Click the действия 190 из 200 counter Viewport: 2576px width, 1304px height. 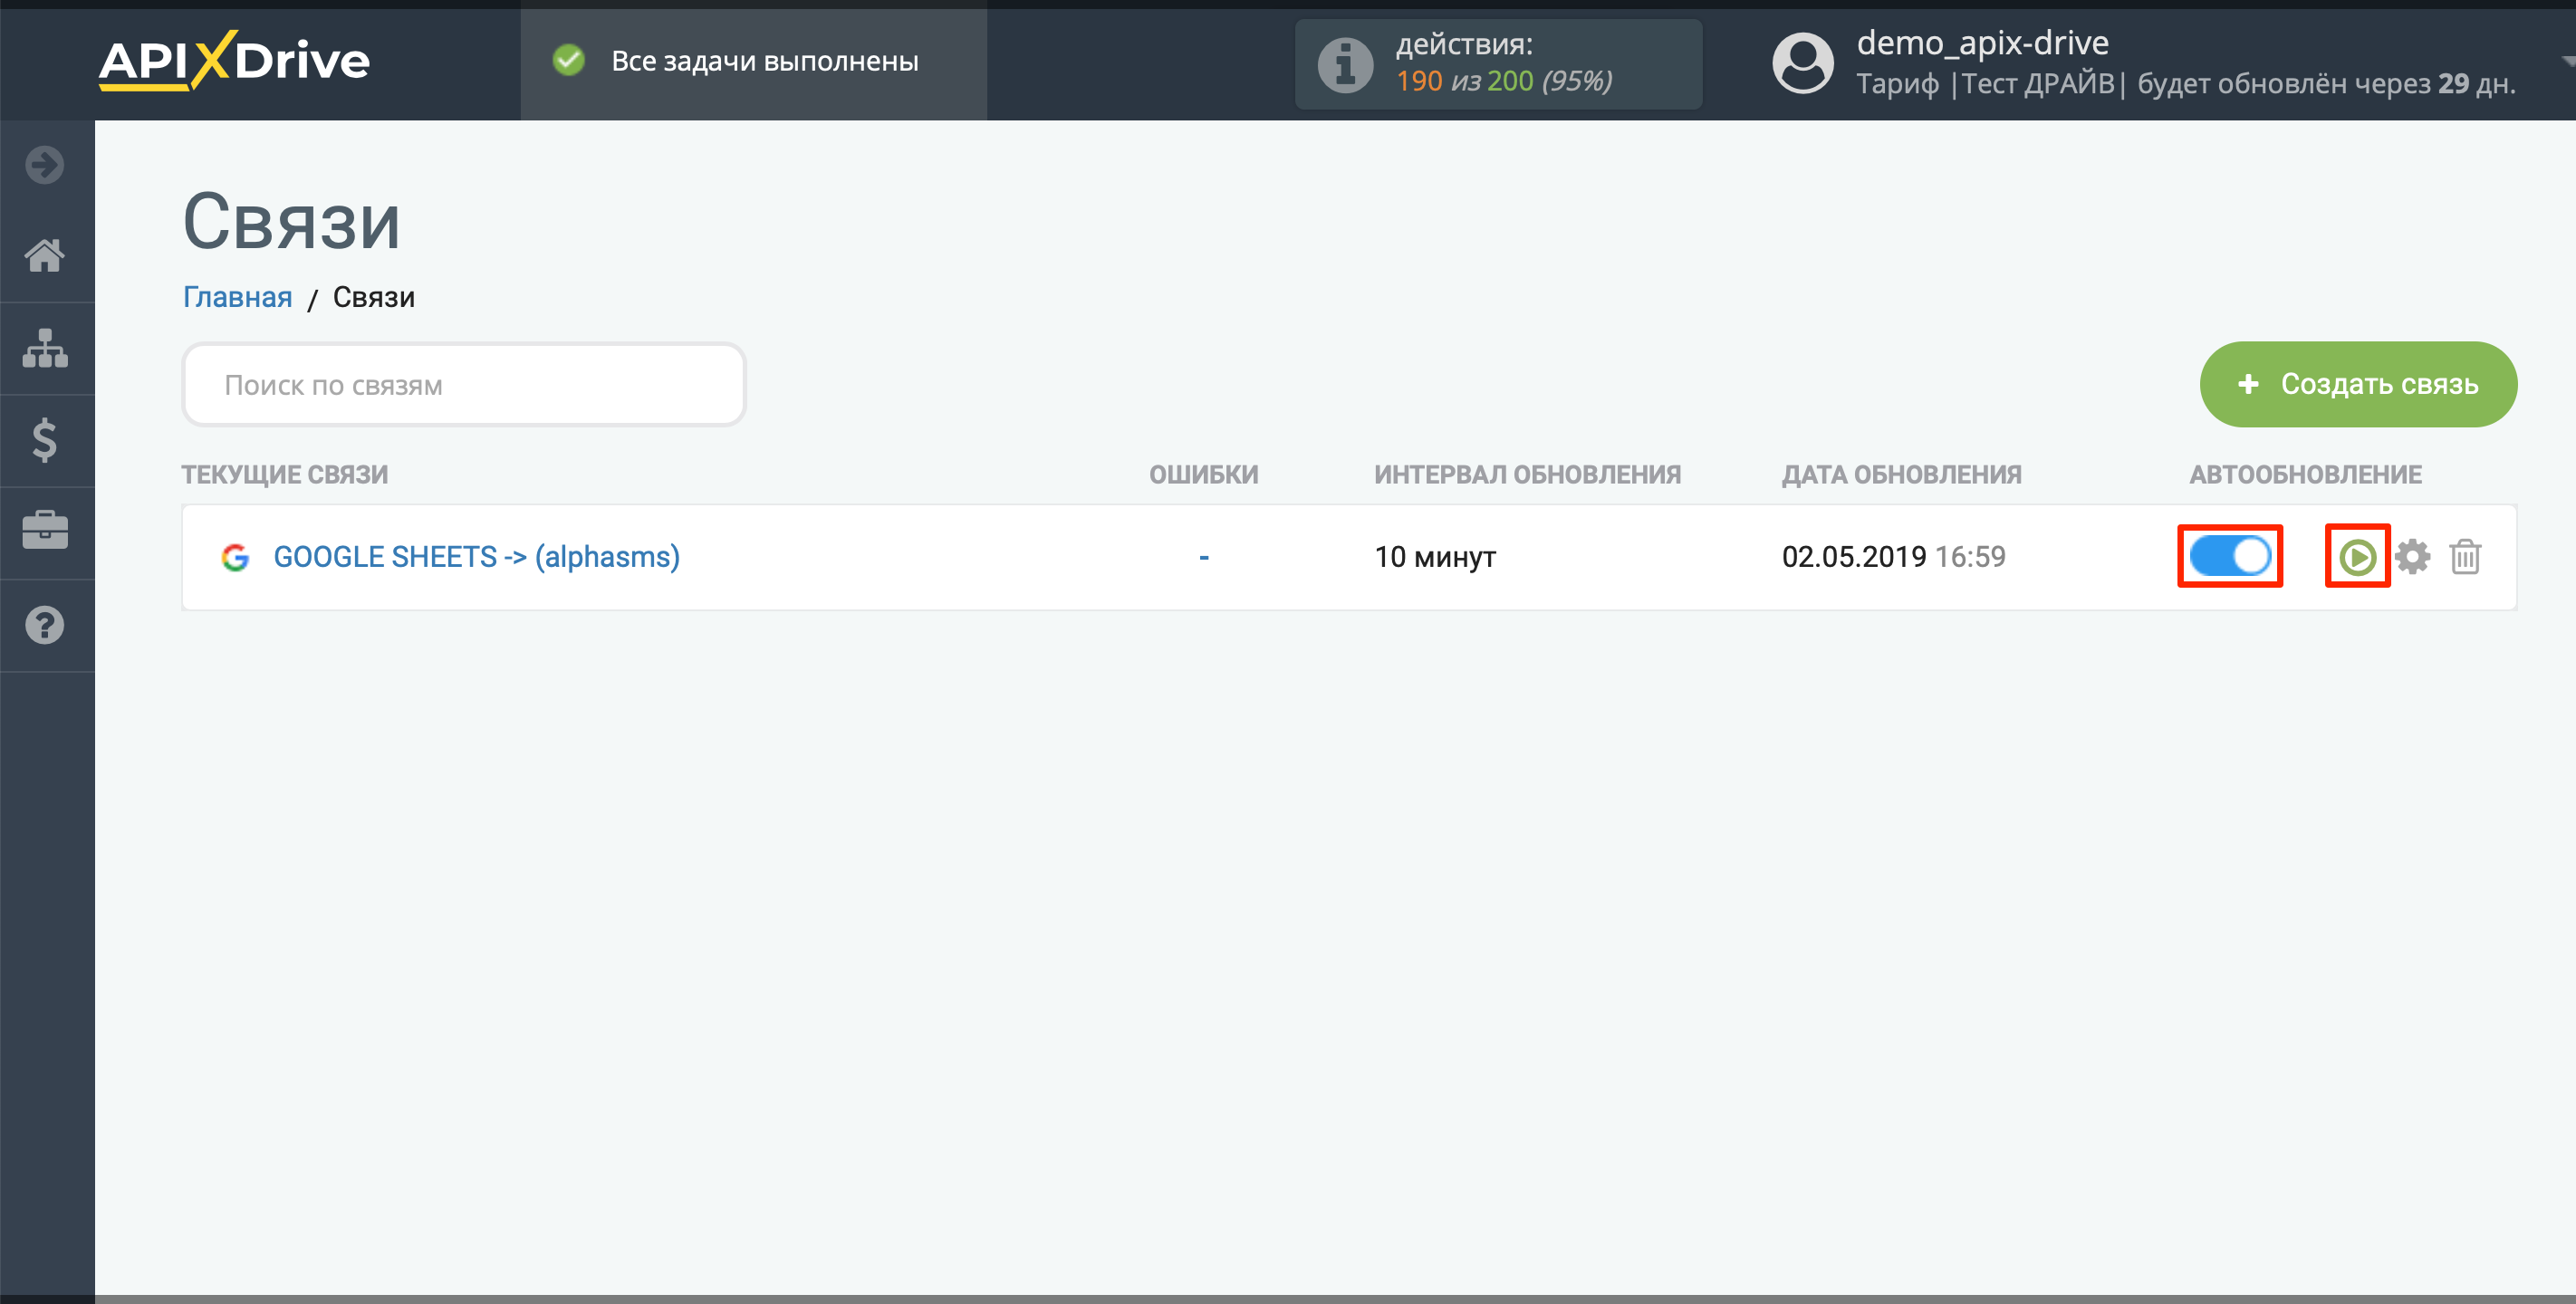pyautogui.click(x=1498, y=64)
